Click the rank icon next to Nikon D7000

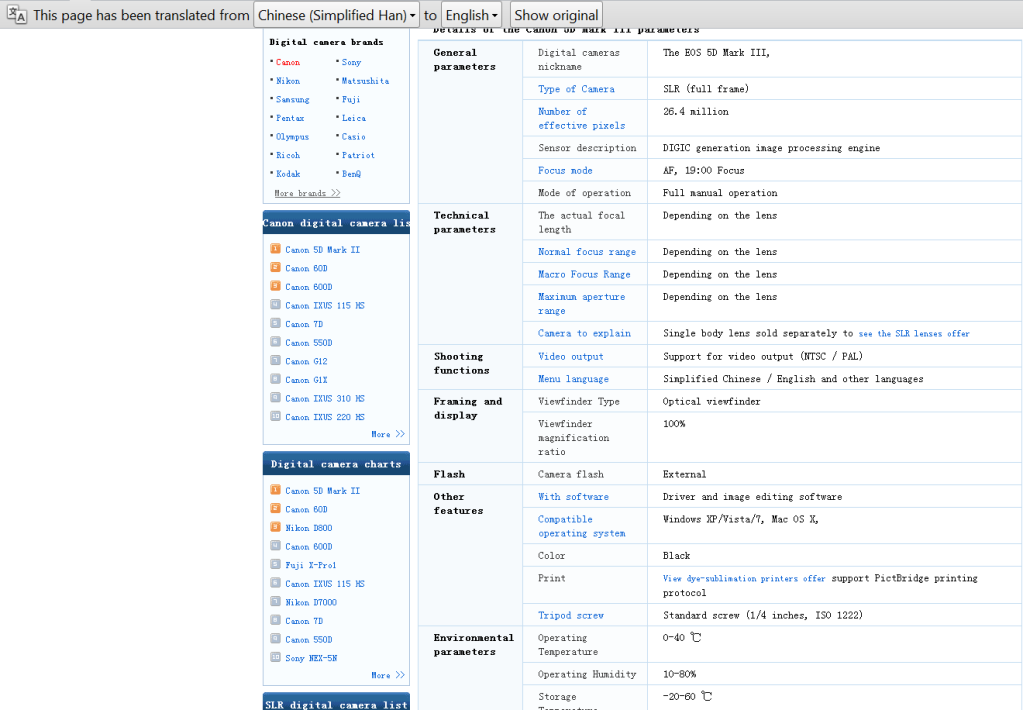pyautogui.click(x=275, y=601)
